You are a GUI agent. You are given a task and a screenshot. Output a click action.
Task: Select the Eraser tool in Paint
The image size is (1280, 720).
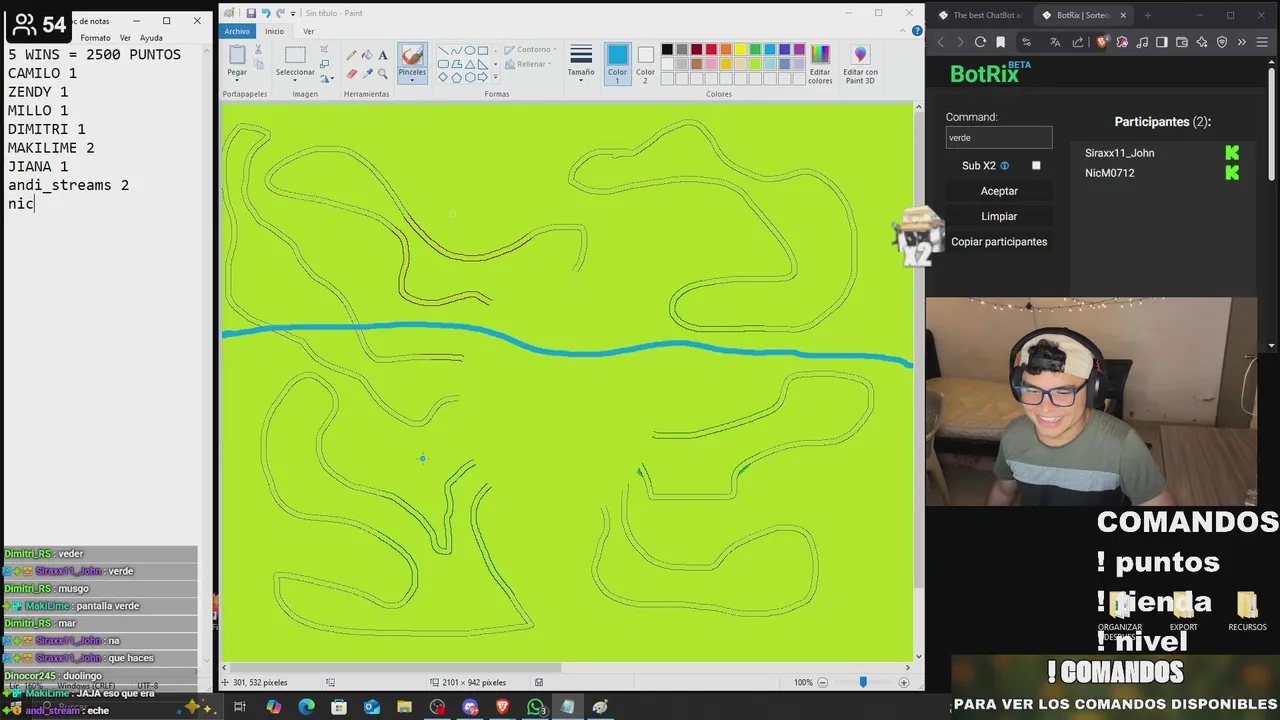click(x=351, y=73)
